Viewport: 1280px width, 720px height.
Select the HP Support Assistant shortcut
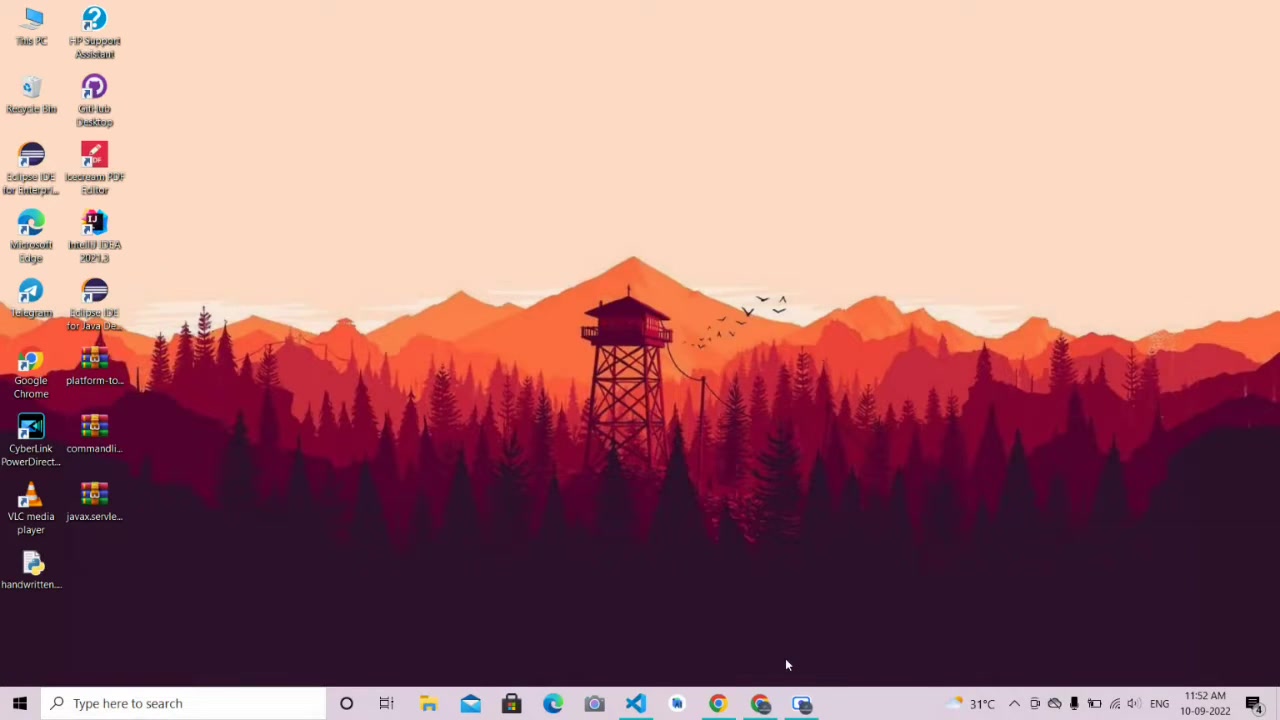(94, 33)
